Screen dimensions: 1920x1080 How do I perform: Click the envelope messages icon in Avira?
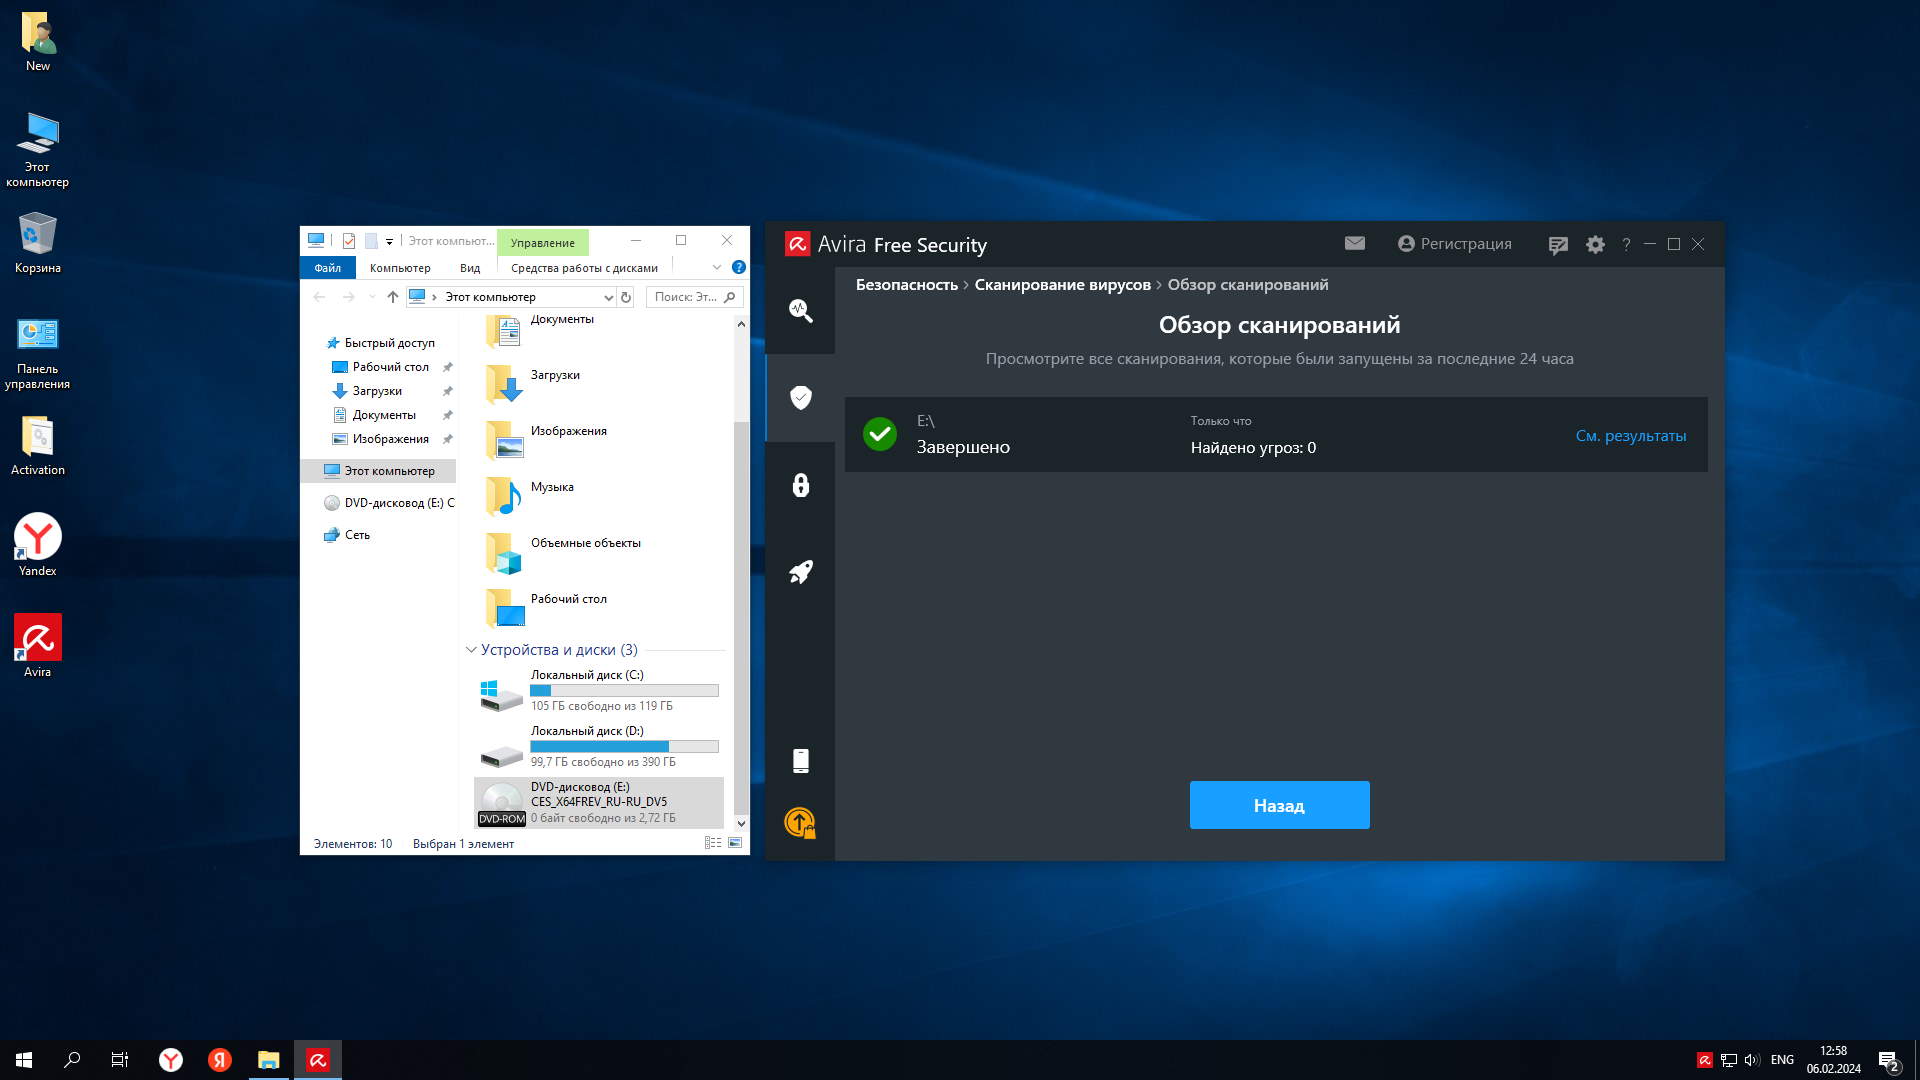1354,243
